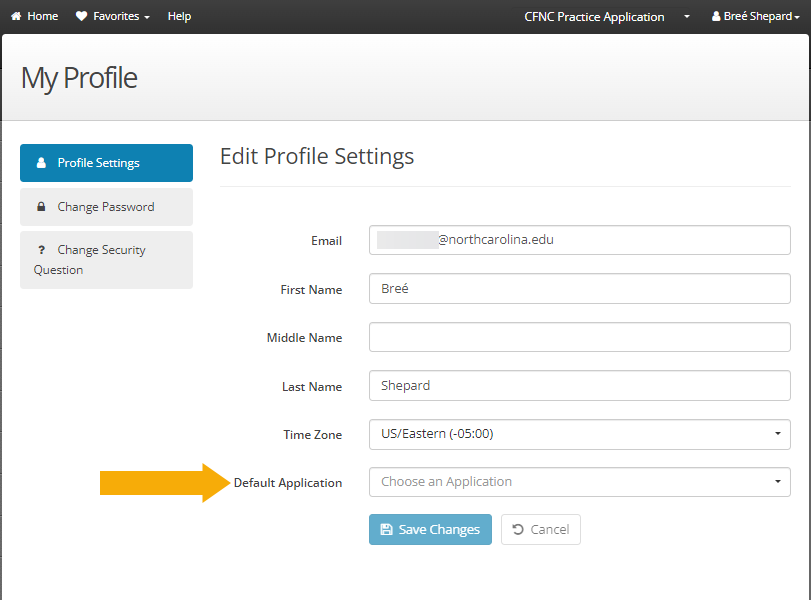
Task: Save the profile changes
Action: pyautogui.click(x=430, y=529)
